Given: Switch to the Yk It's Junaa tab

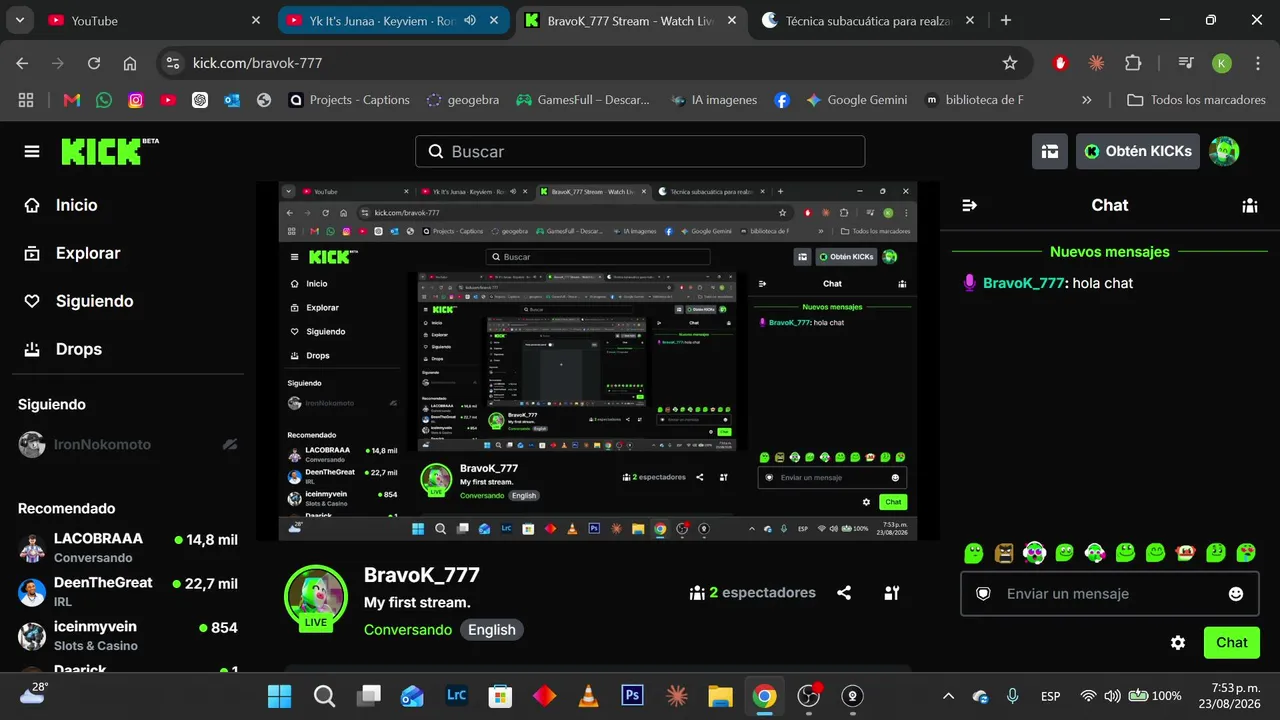Looking at the screenshot, I should (392, 20).
